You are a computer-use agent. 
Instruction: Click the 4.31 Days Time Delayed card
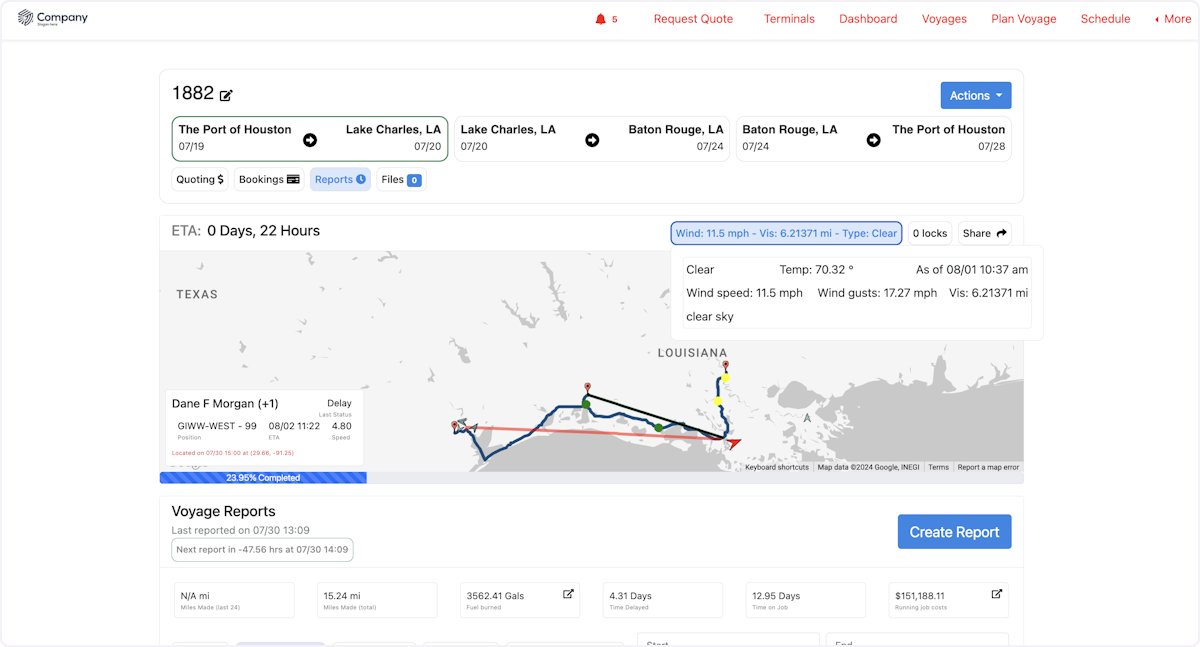pyautogui.click(x=663, y=600)
